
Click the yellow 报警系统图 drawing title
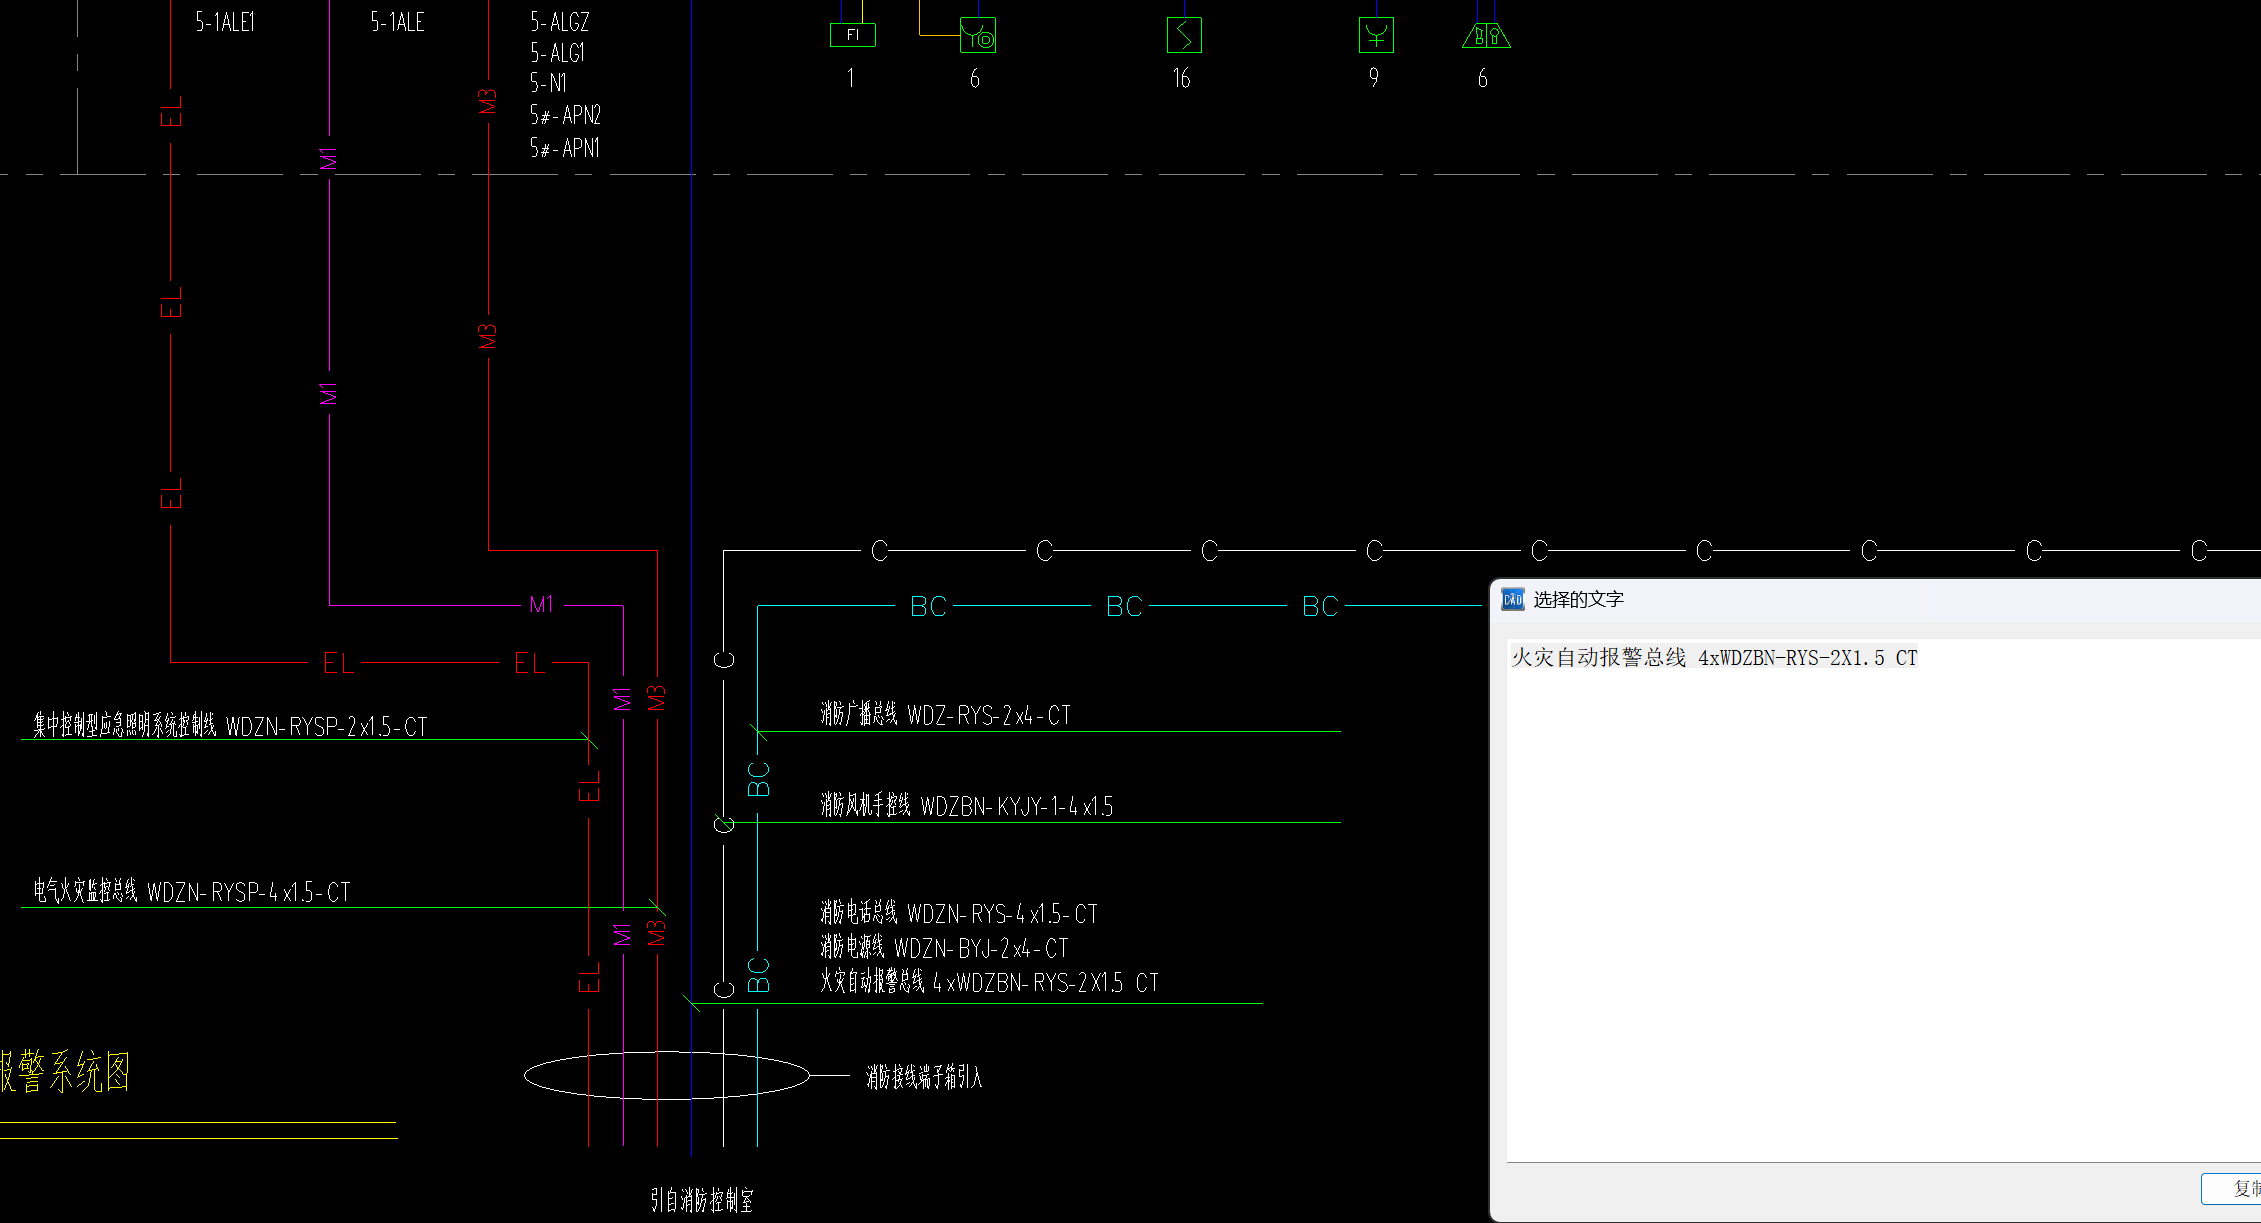click(66, 1072)
